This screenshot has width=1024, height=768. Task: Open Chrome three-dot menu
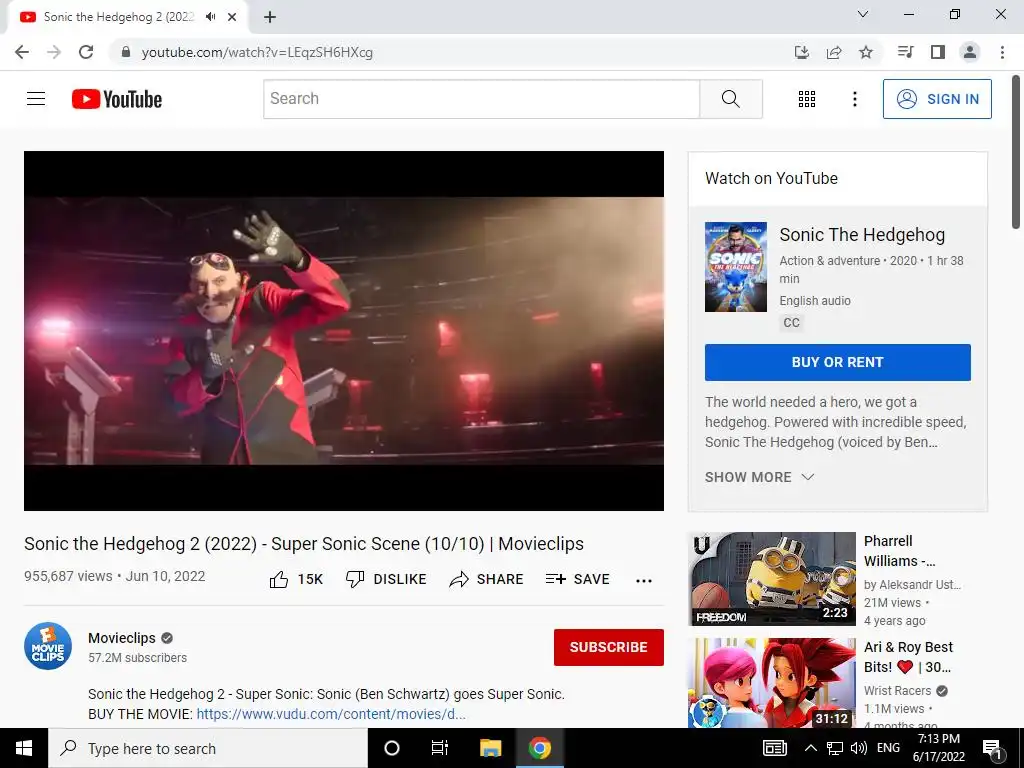(x=1002, y=52)
